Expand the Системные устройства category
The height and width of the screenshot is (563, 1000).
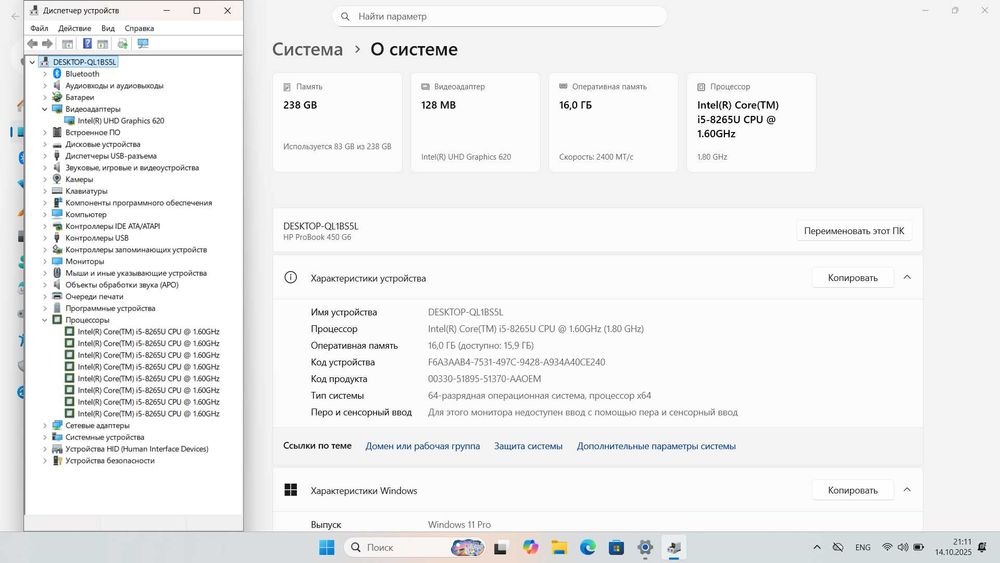45,437
